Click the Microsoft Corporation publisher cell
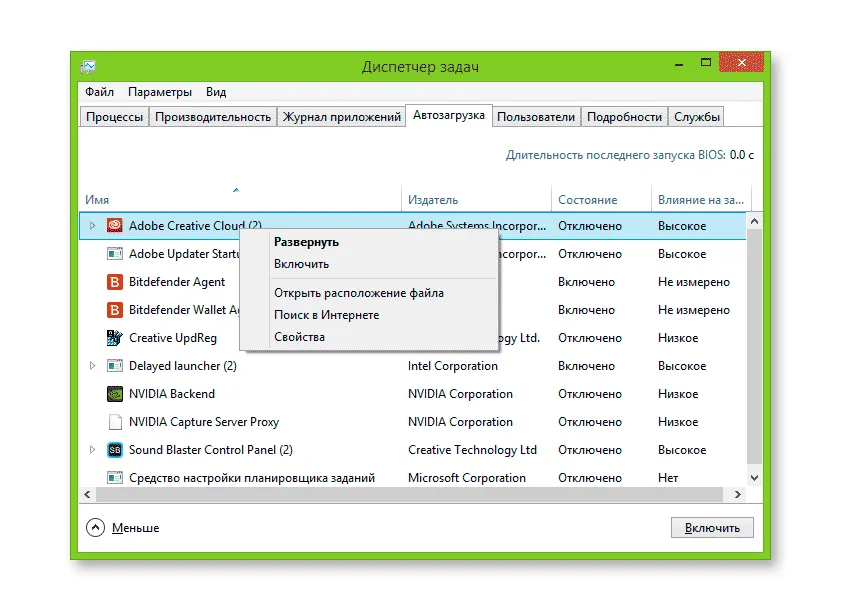 tap(467, 477)
